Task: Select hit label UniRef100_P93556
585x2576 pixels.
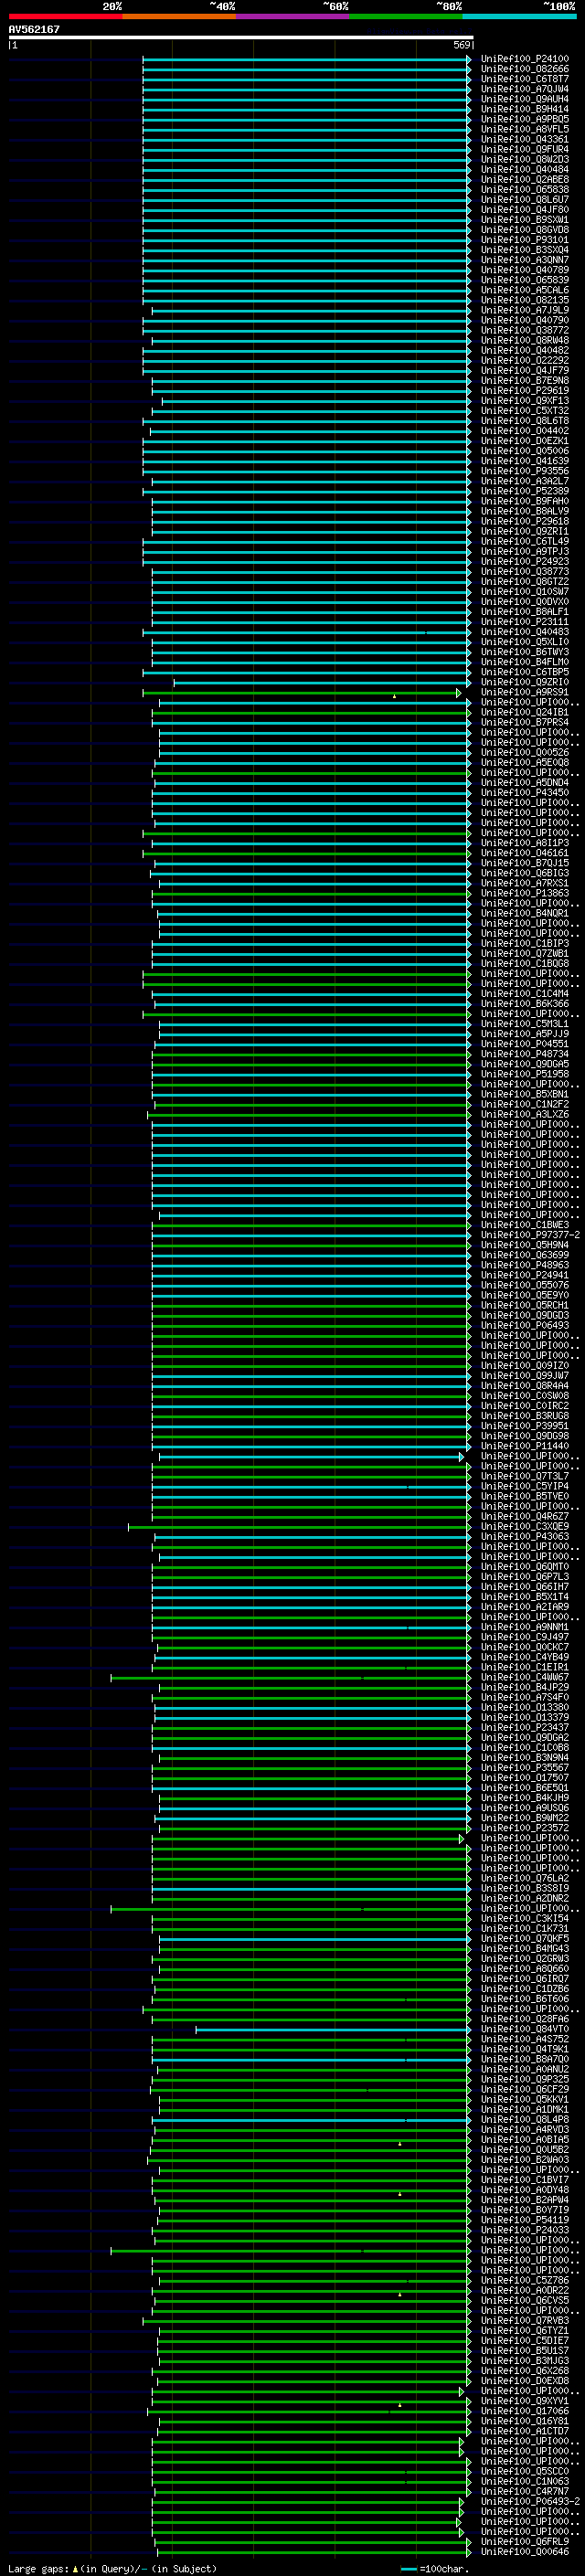Action: pyautogui.click(x=525, y=471)
